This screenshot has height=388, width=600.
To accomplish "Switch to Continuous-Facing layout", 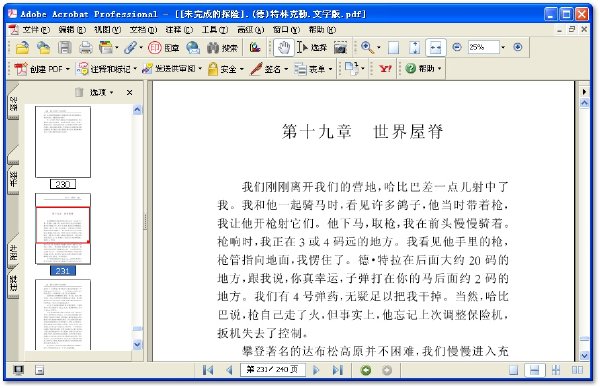I will [556, 370].
